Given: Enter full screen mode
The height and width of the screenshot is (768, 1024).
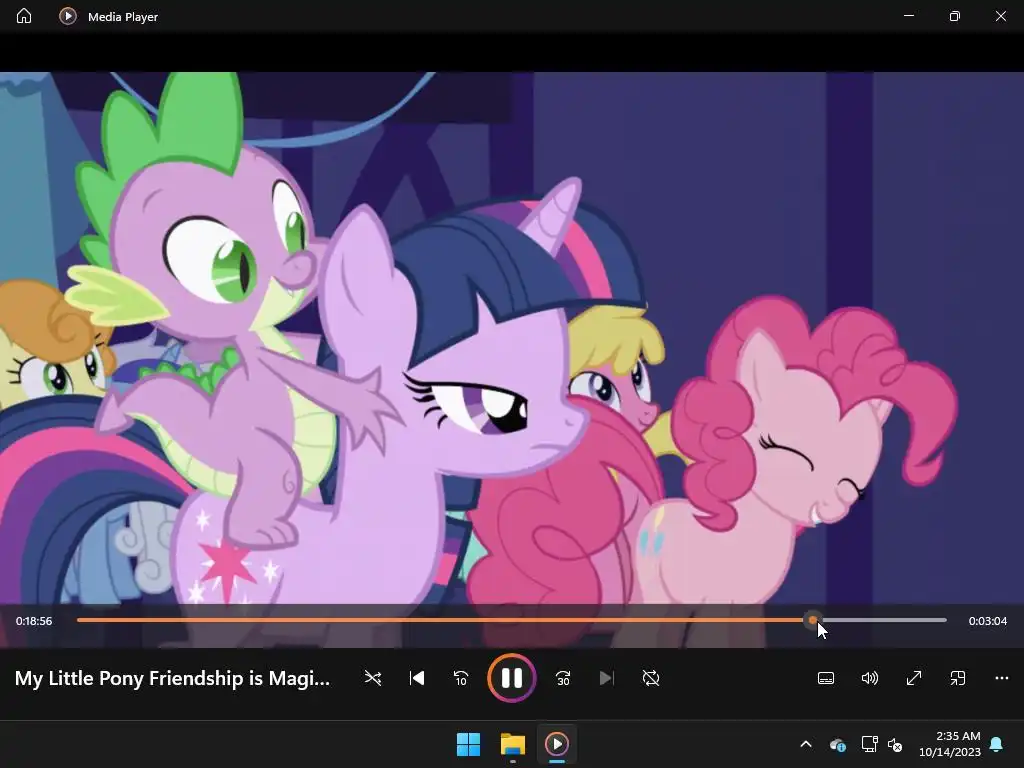Looking at the screenshot, I should coord(914,678).
